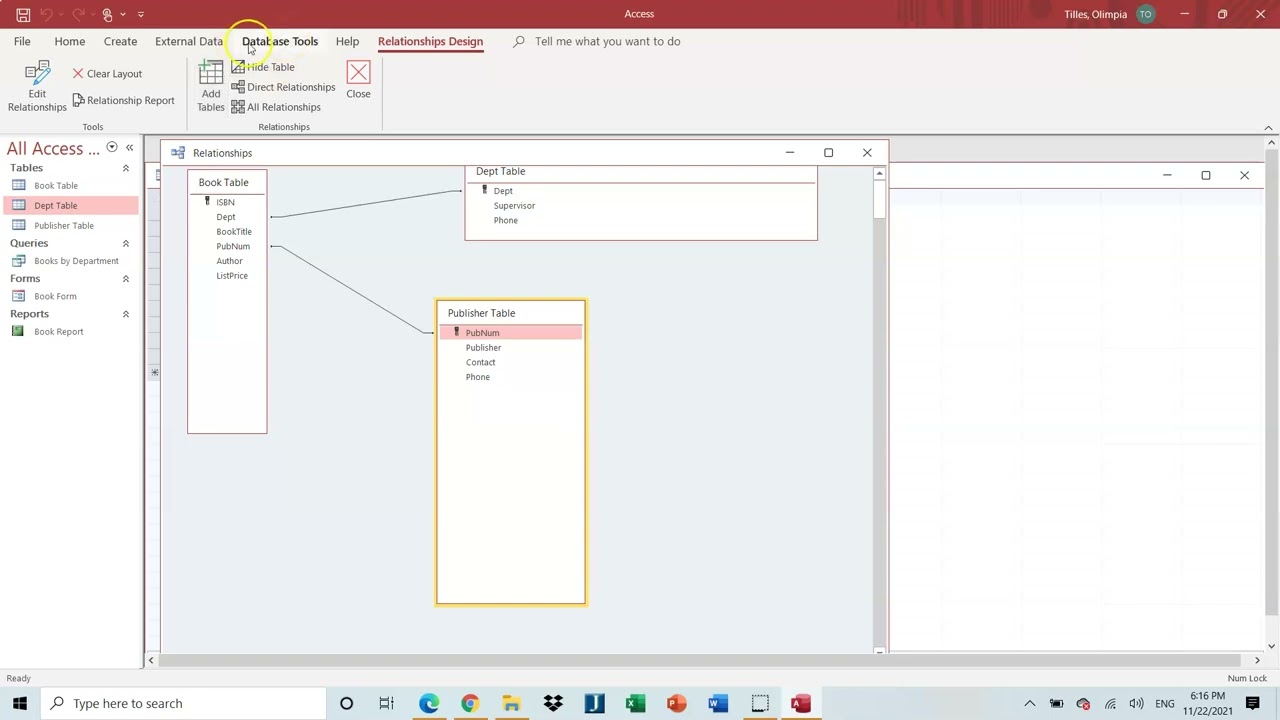Open Google Chrome from the taskbar

click(x=470, y=703)
